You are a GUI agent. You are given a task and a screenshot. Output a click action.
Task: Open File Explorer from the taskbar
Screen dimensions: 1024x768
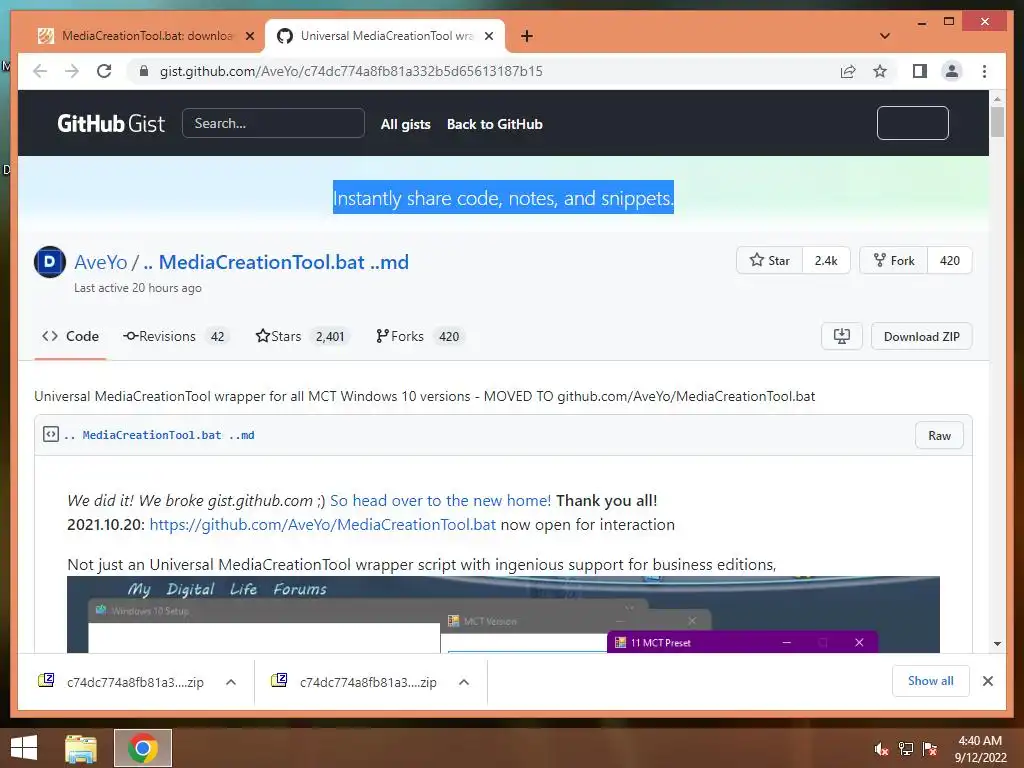(81, 748)
